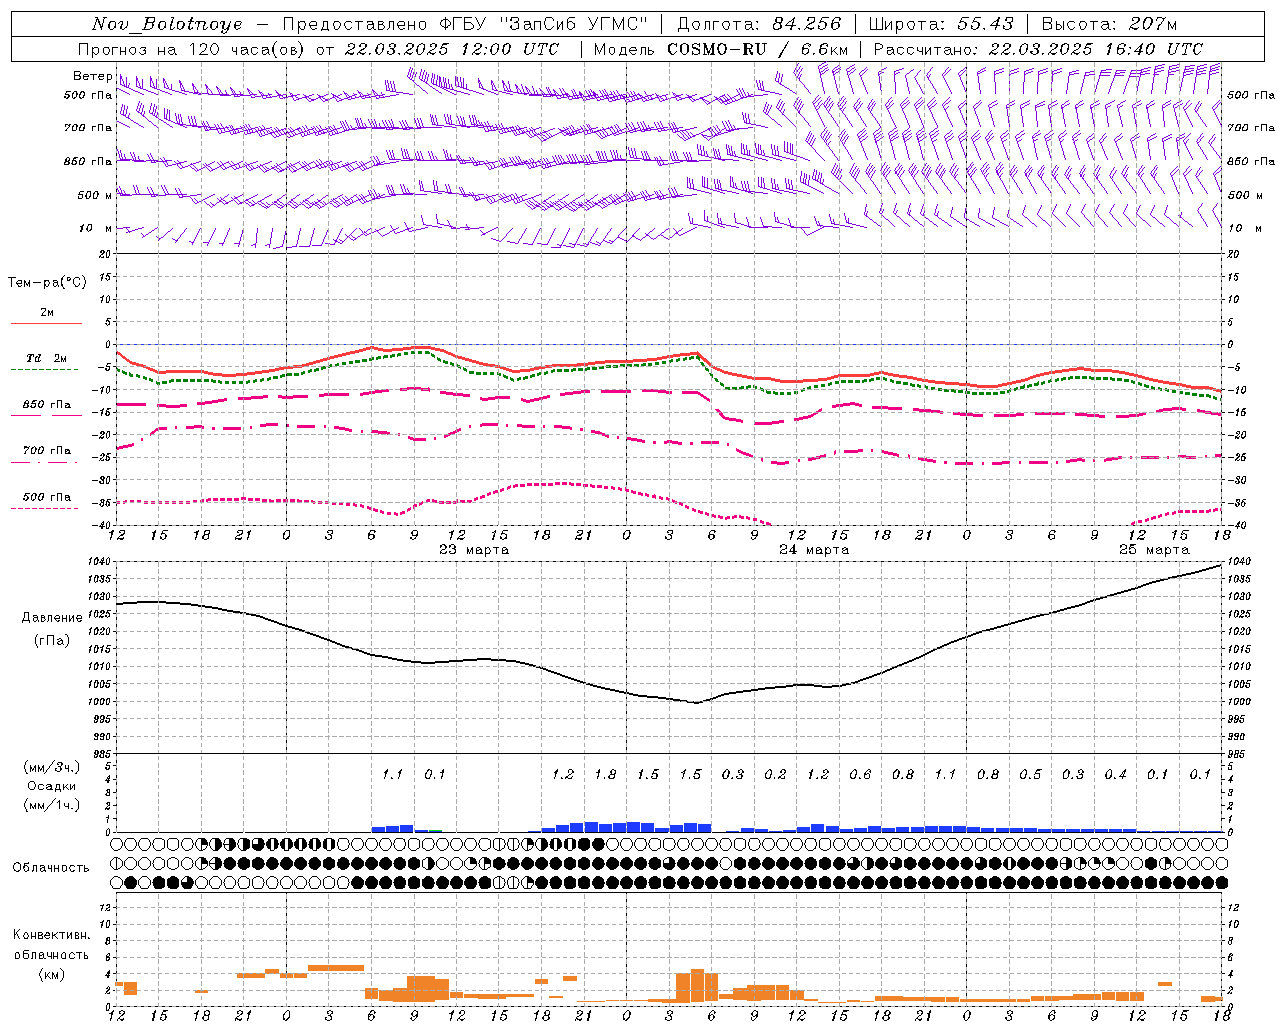Click the 'Тем-ра(°C)' temperature panel label
Image resolution: width=1280 pixels, height=1024 pixels.
pyautogui.click(x=47, y=283)
